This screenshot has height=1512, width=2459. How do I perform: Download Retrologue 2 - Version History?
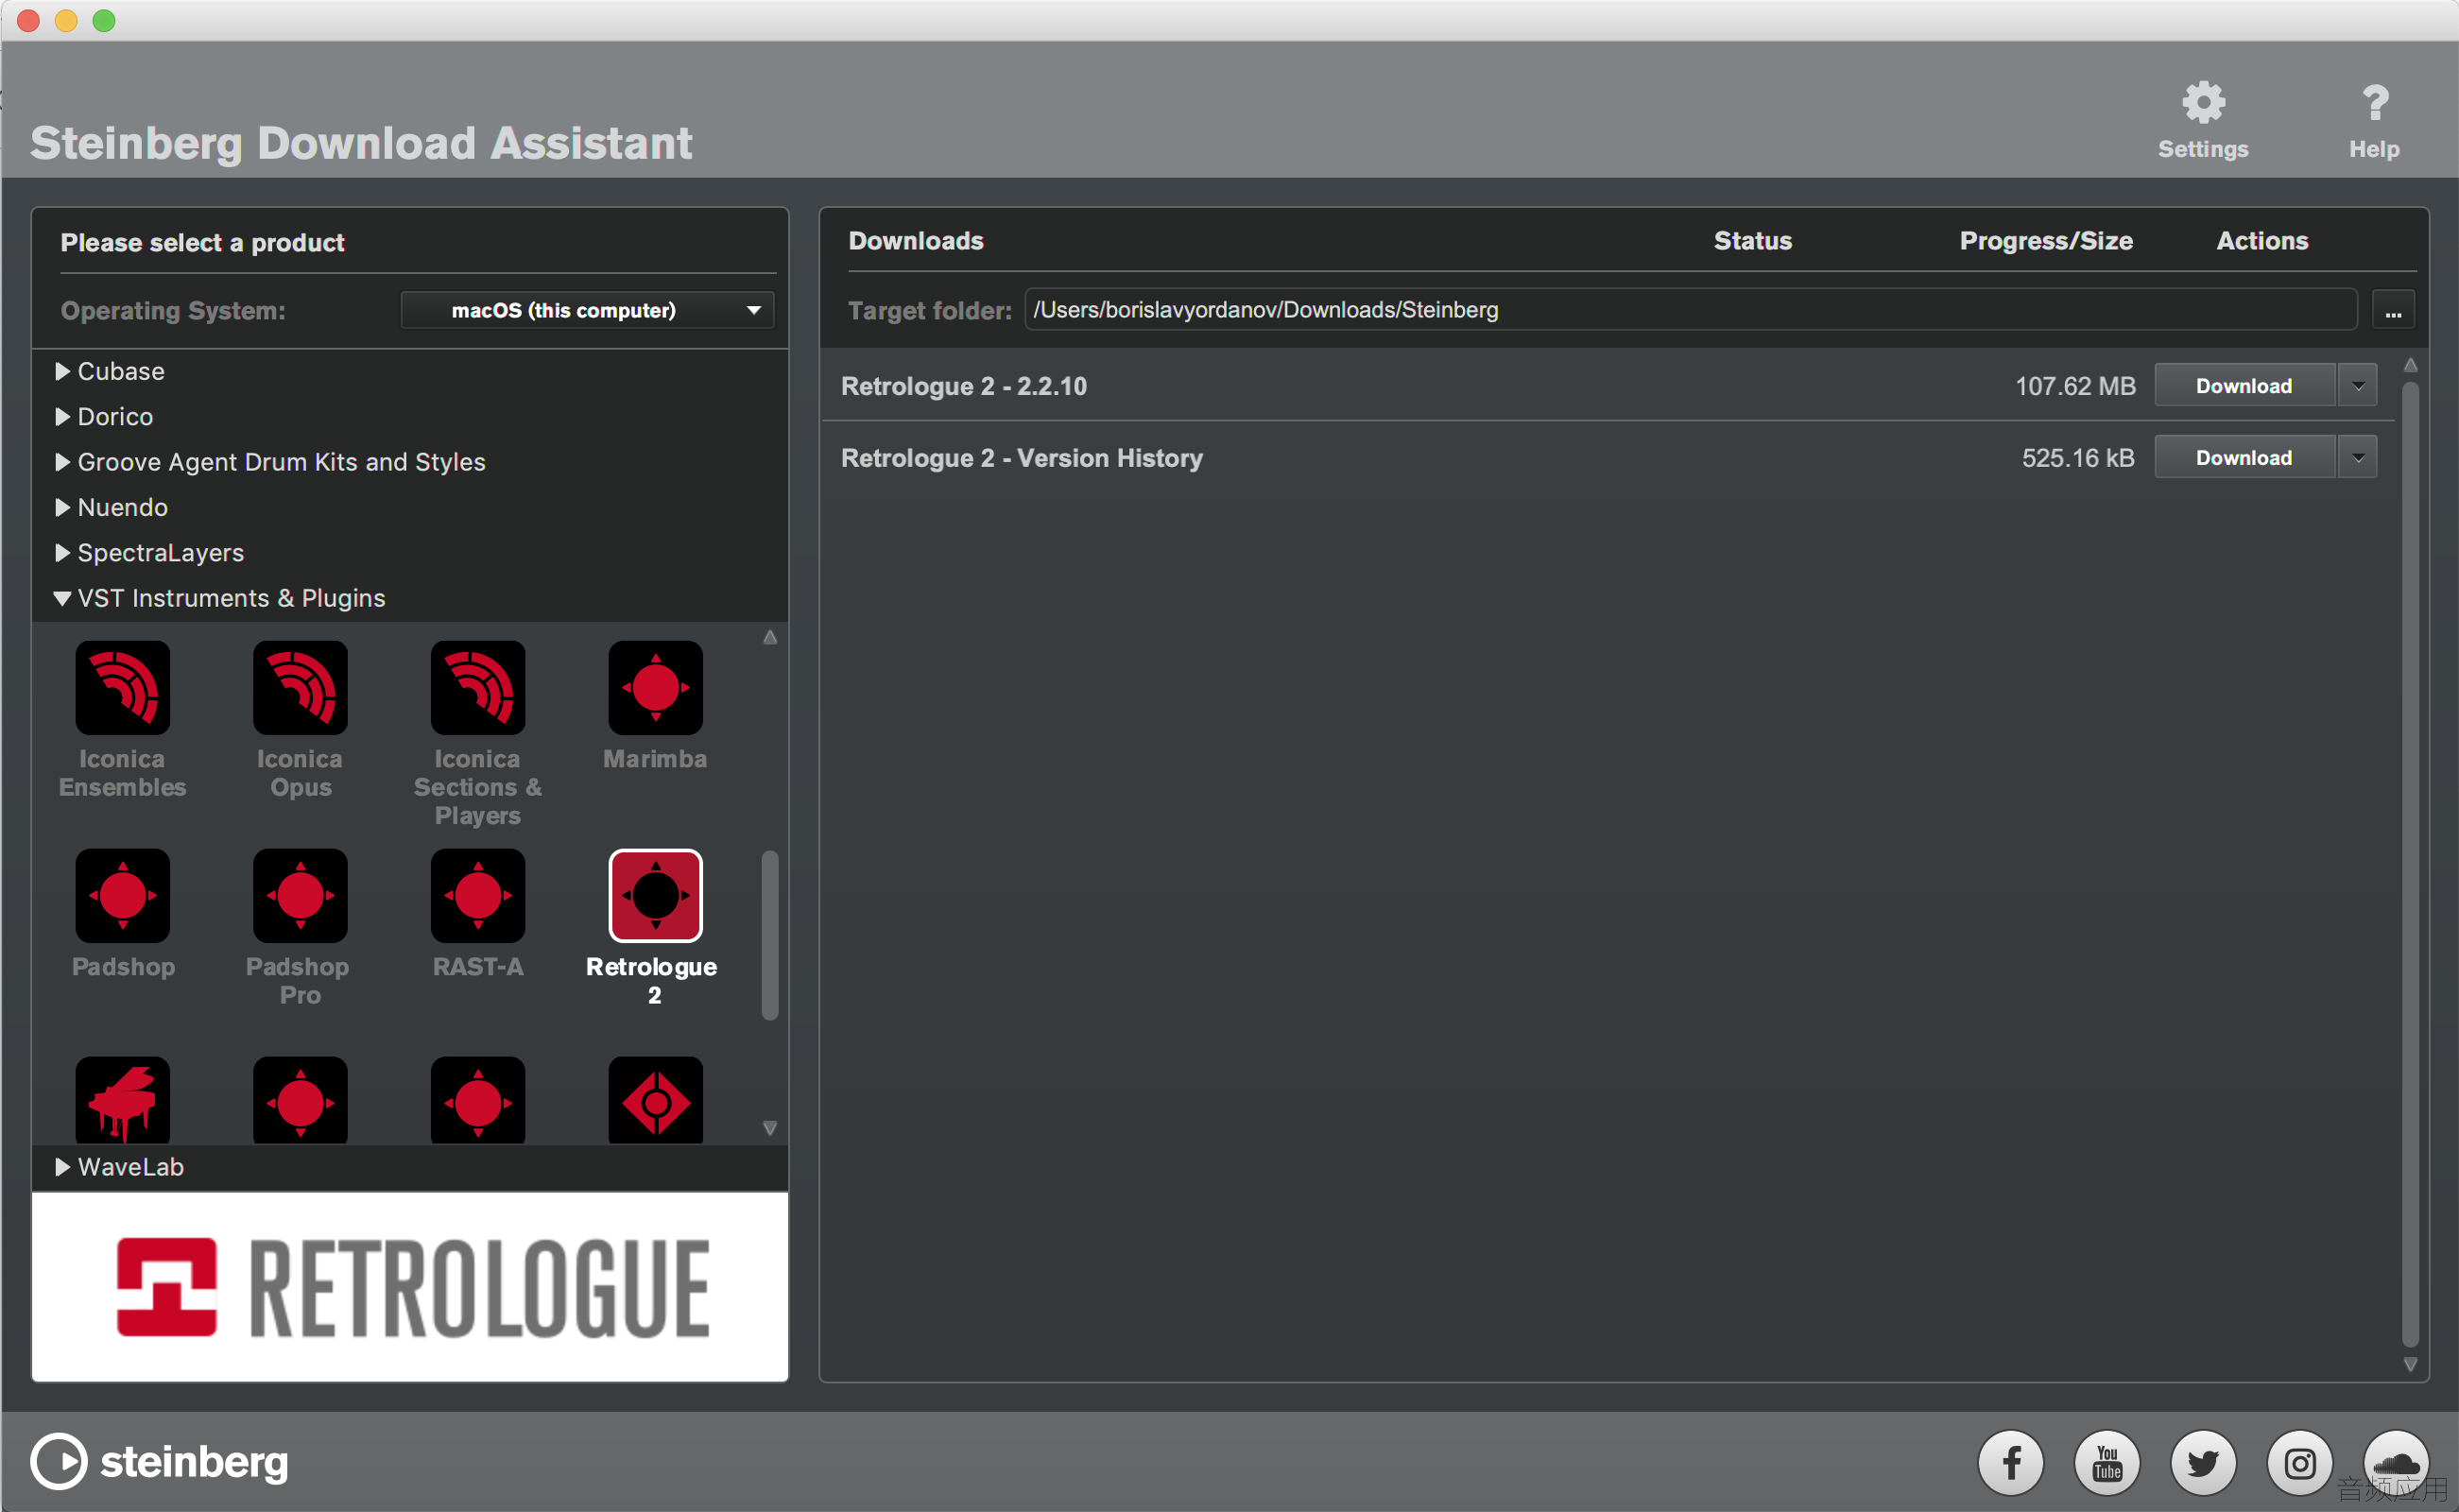[2244, 458]
